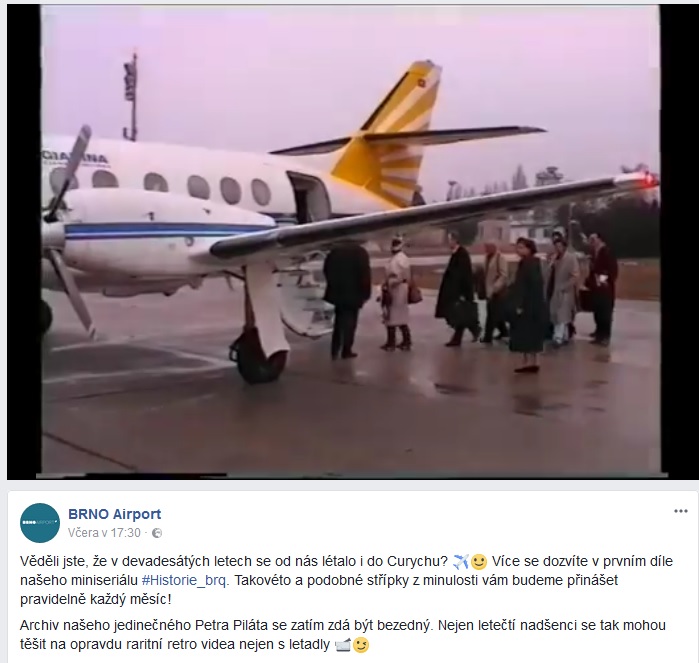Click the yellow striped aircraft tail in video
Image resolution: width=699 pixels, height=663 pixels.
(x=391, y=134)
